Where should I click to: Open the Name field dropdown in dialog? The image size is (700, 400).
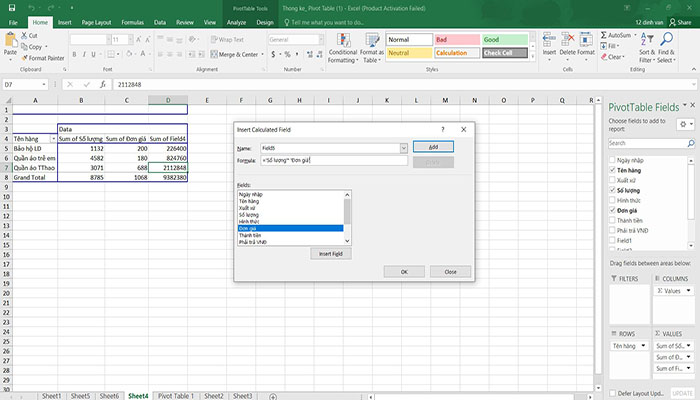tap(404, 148)
